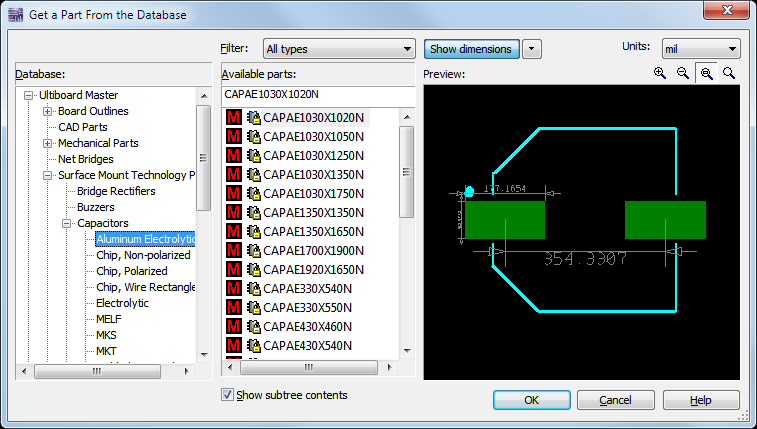757x429 pixels.
Task: Click the zoom out magnifier icon
Action: pos(683,73)
